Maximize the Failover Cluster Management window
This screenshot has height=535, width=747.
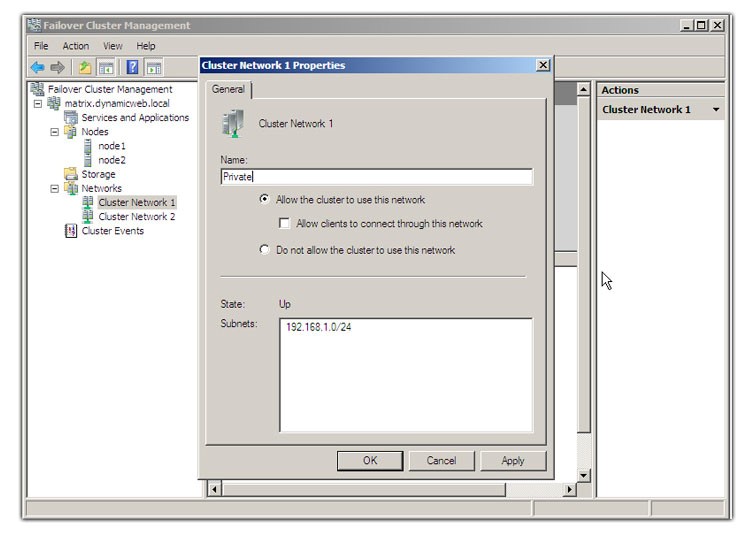pyautogui.click(x=701, y=25)
